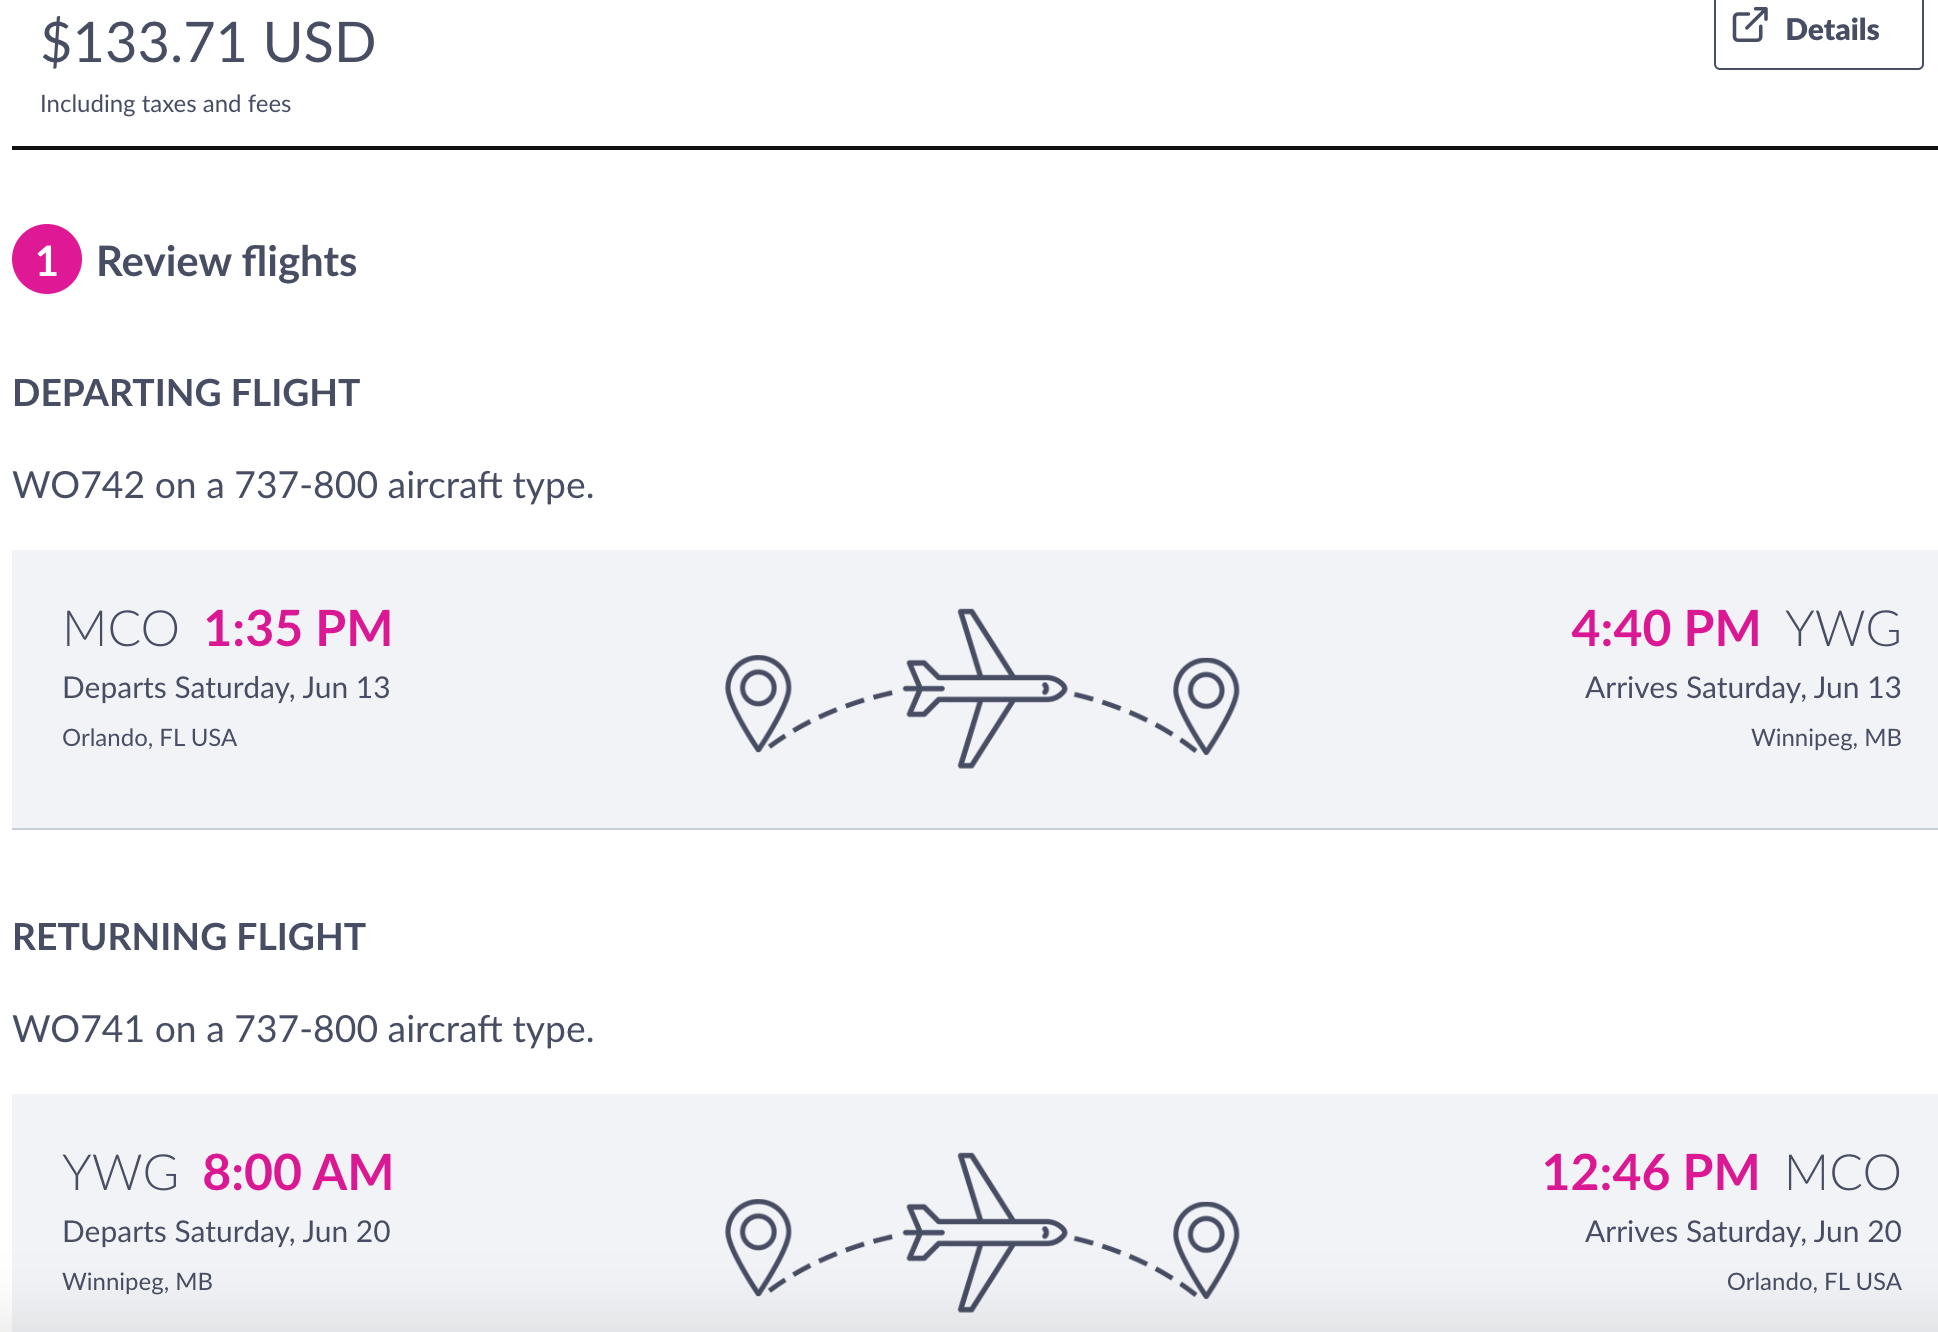Click the Review flights heading
This screenshot has width=1938, height=1332.
coord(226,262)
